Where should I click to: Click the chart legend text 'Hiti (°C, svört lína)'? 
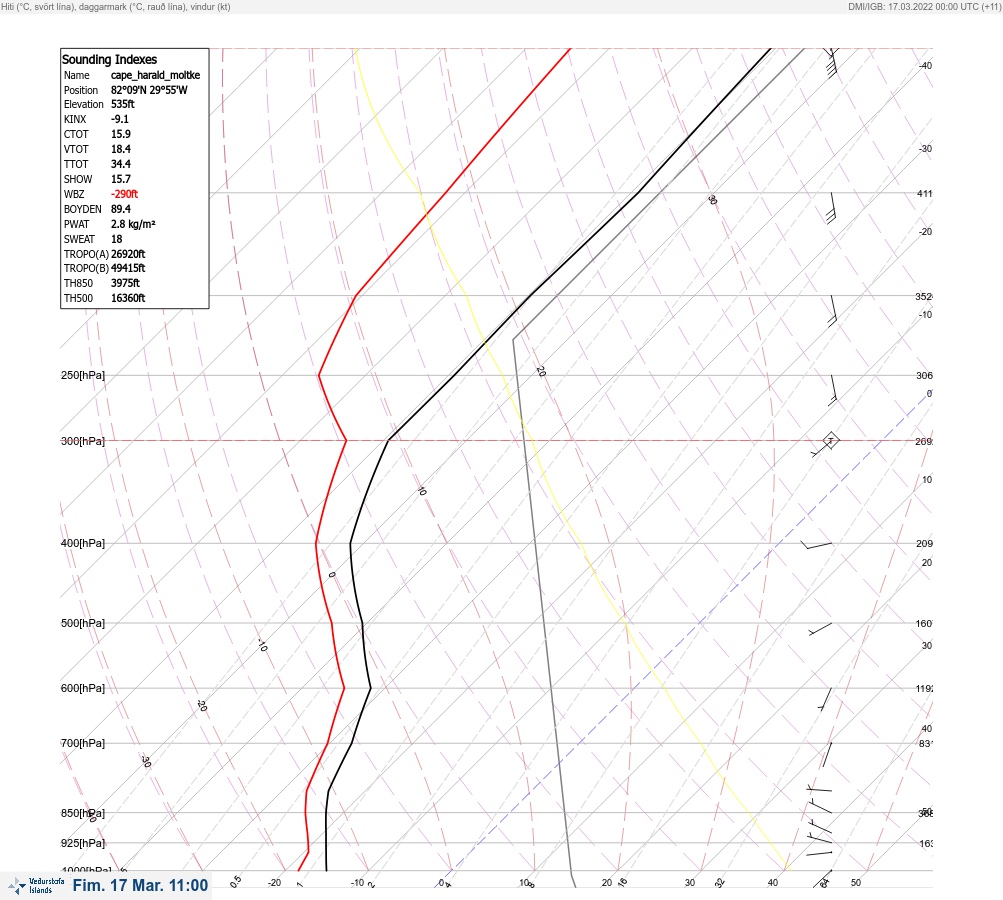pyautogui.click(x=37, y=6)
